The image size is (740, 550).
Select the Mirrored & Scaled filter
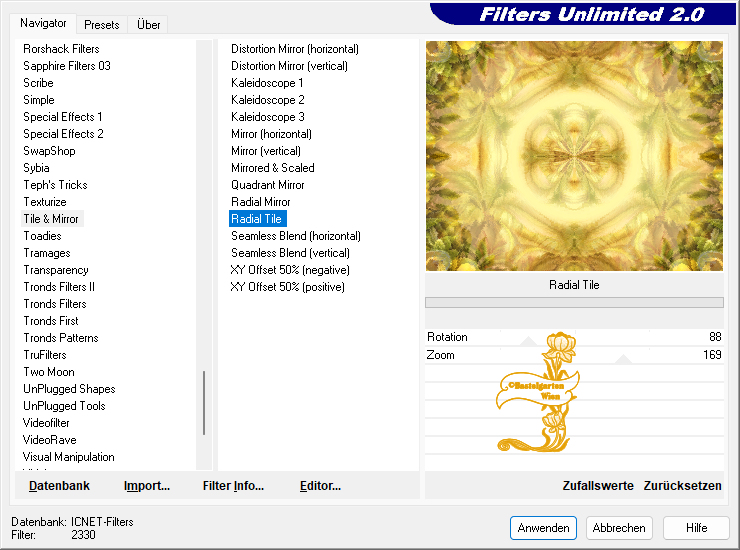(272, 168)
